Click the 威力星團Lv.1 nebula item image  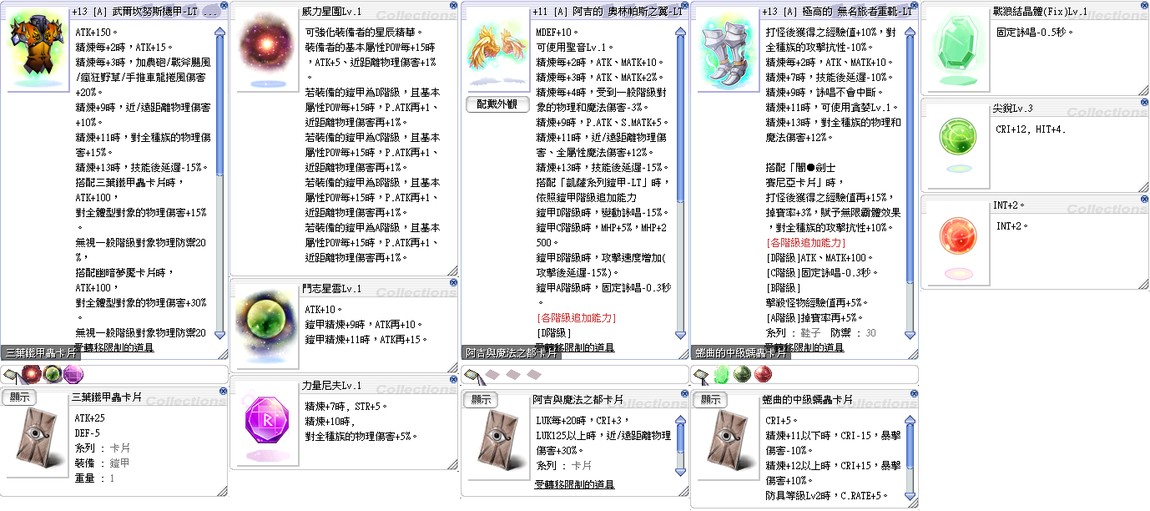265,50
